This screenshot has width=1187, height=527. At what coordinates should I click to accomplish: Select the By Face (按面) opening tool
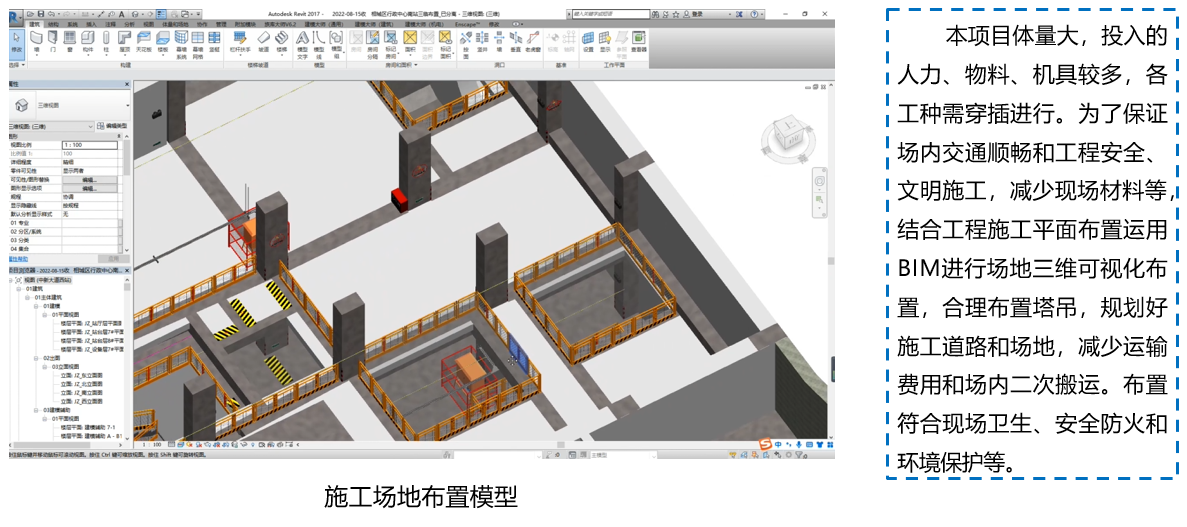pyautogui.click(x=466, y=45)
